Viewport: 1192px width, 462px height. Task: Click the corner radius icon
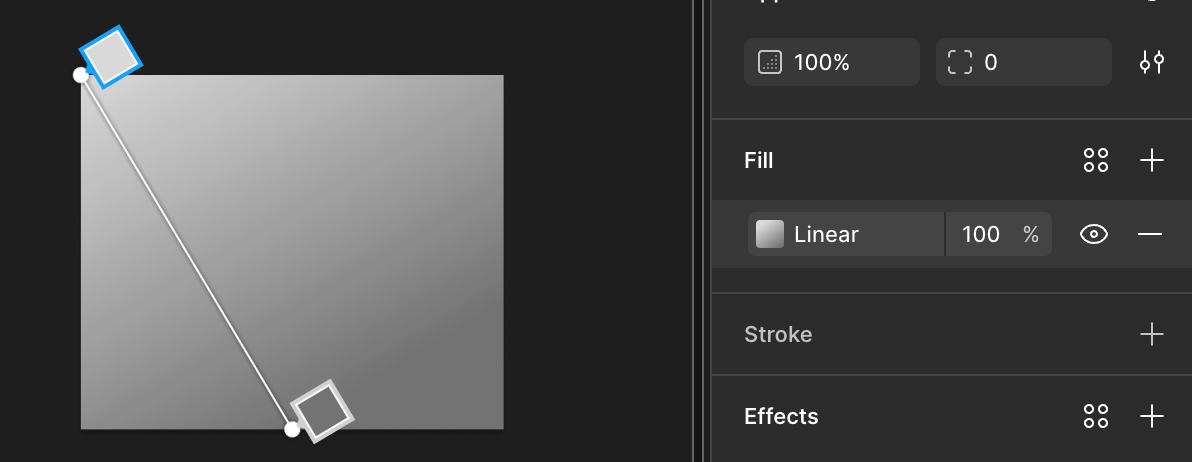959,62
